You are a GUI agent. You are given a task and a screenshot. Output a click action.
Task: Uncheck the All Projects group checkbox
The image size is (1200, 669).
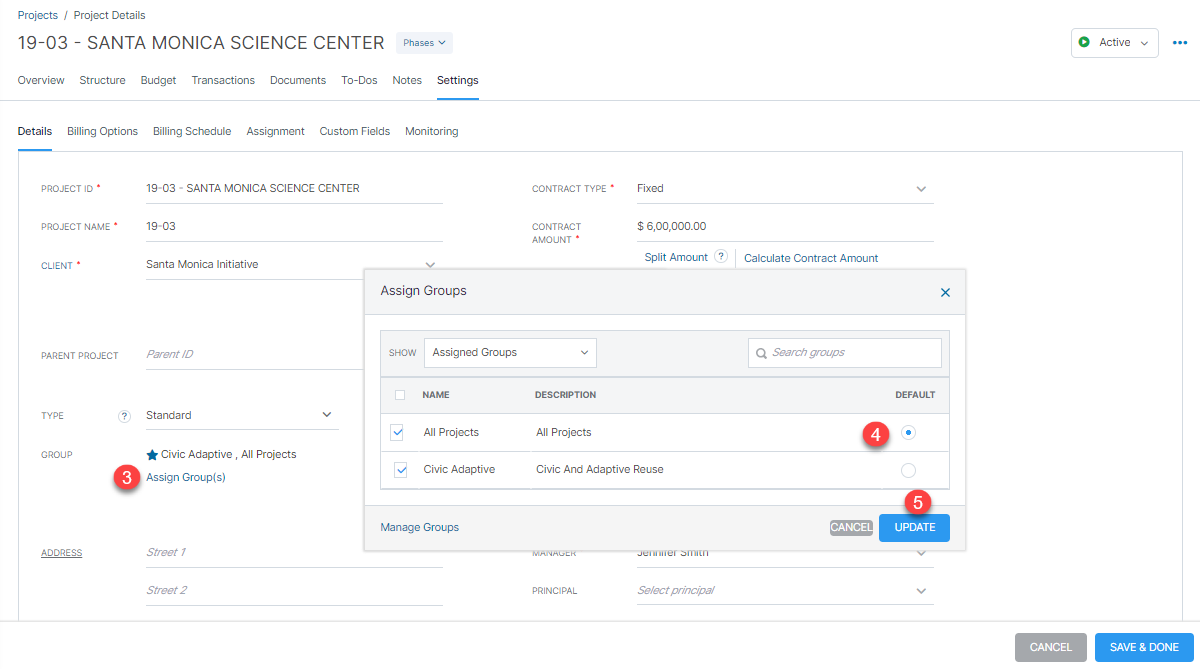[x=397, y=431]
